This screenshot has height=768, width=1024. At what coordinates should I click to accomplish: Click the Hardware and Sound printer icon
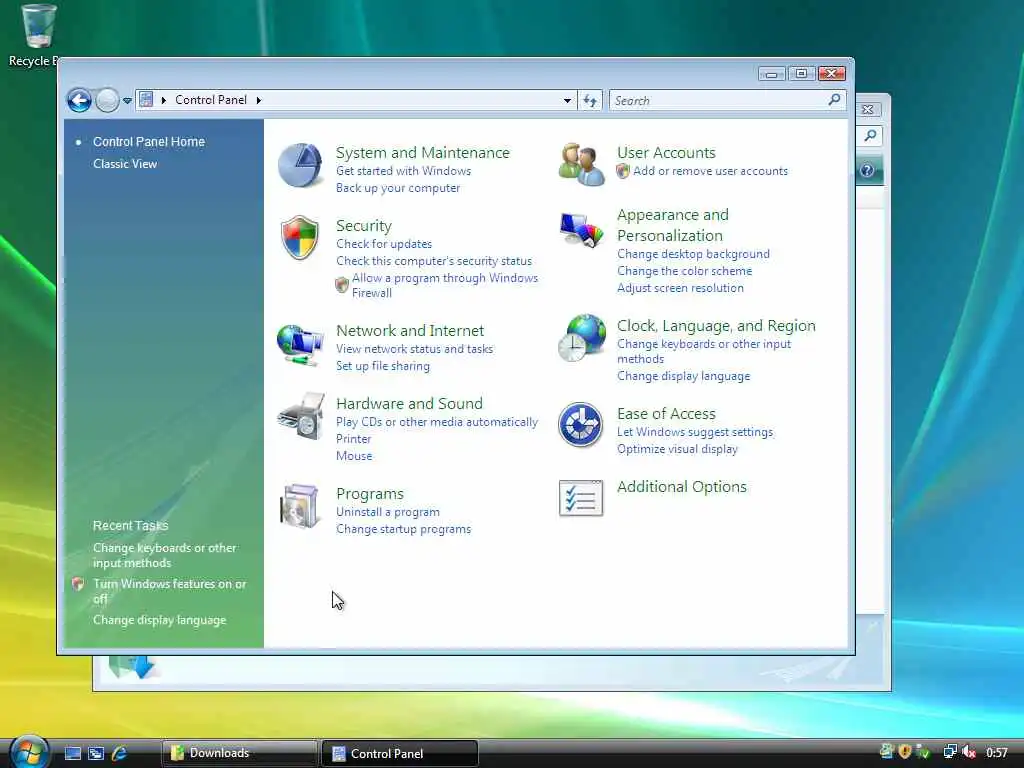[301, 416]
